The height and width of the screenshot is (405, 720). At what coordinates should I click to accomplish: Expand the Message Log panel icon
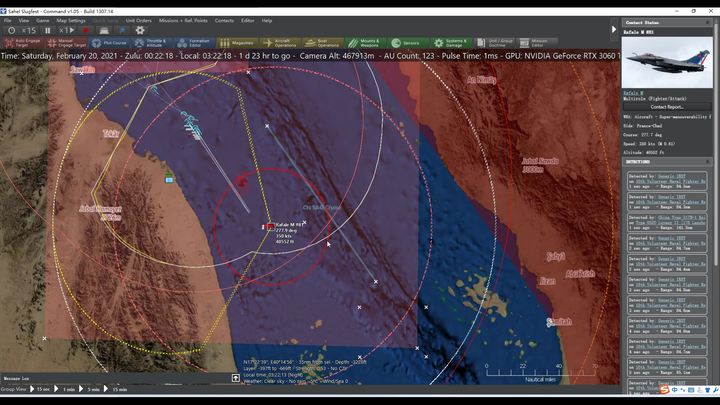coord(236,378)
